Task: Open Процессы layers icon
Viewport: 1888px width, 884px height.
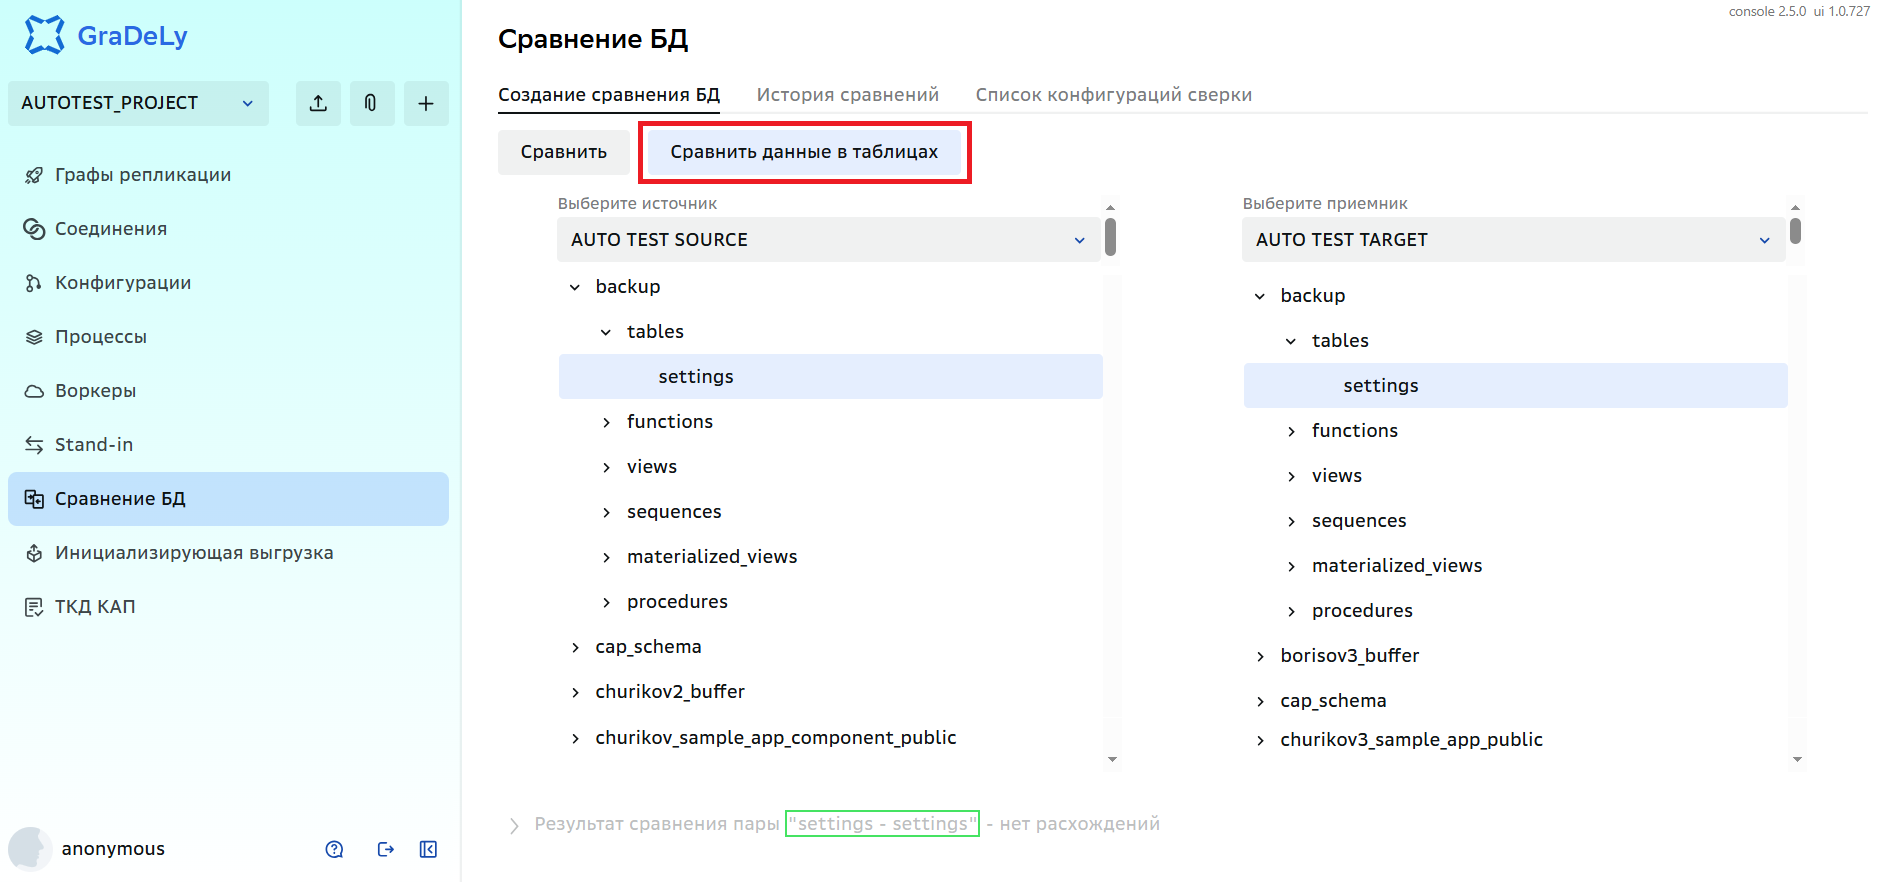Action: (34, 337)
